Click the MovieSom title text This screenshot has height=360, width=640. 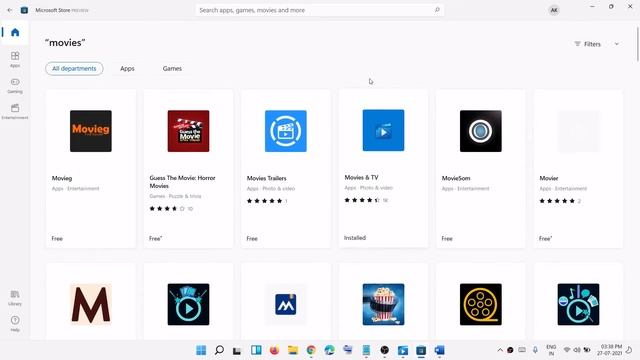[x=456, y=178]
